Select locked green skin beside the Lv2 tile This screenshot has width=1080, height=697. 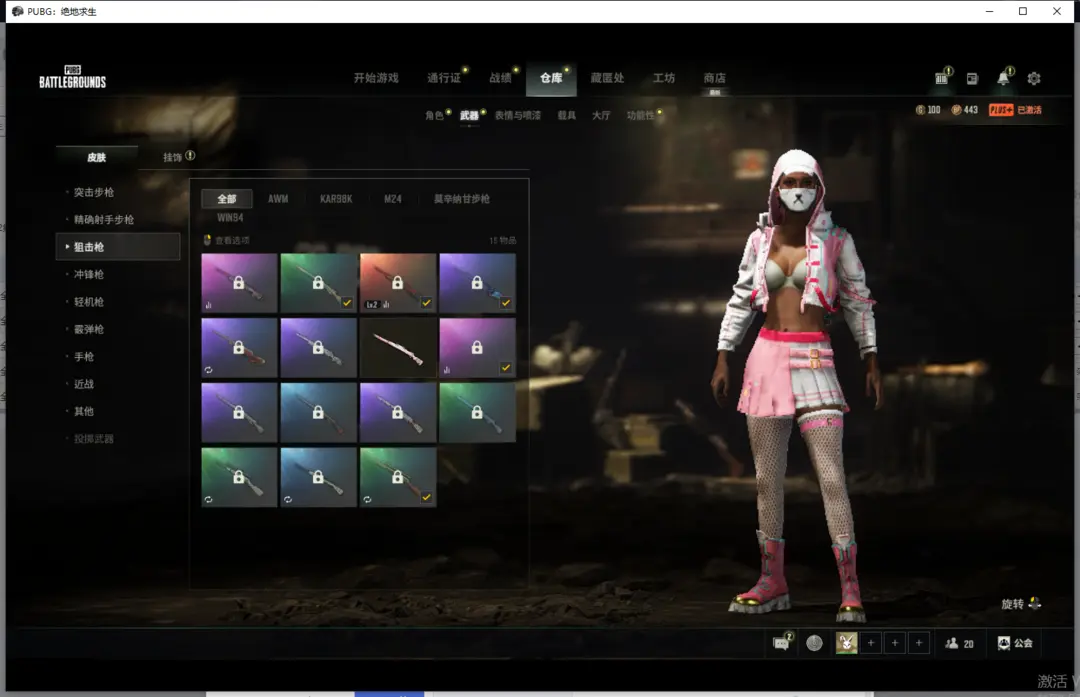318,283
